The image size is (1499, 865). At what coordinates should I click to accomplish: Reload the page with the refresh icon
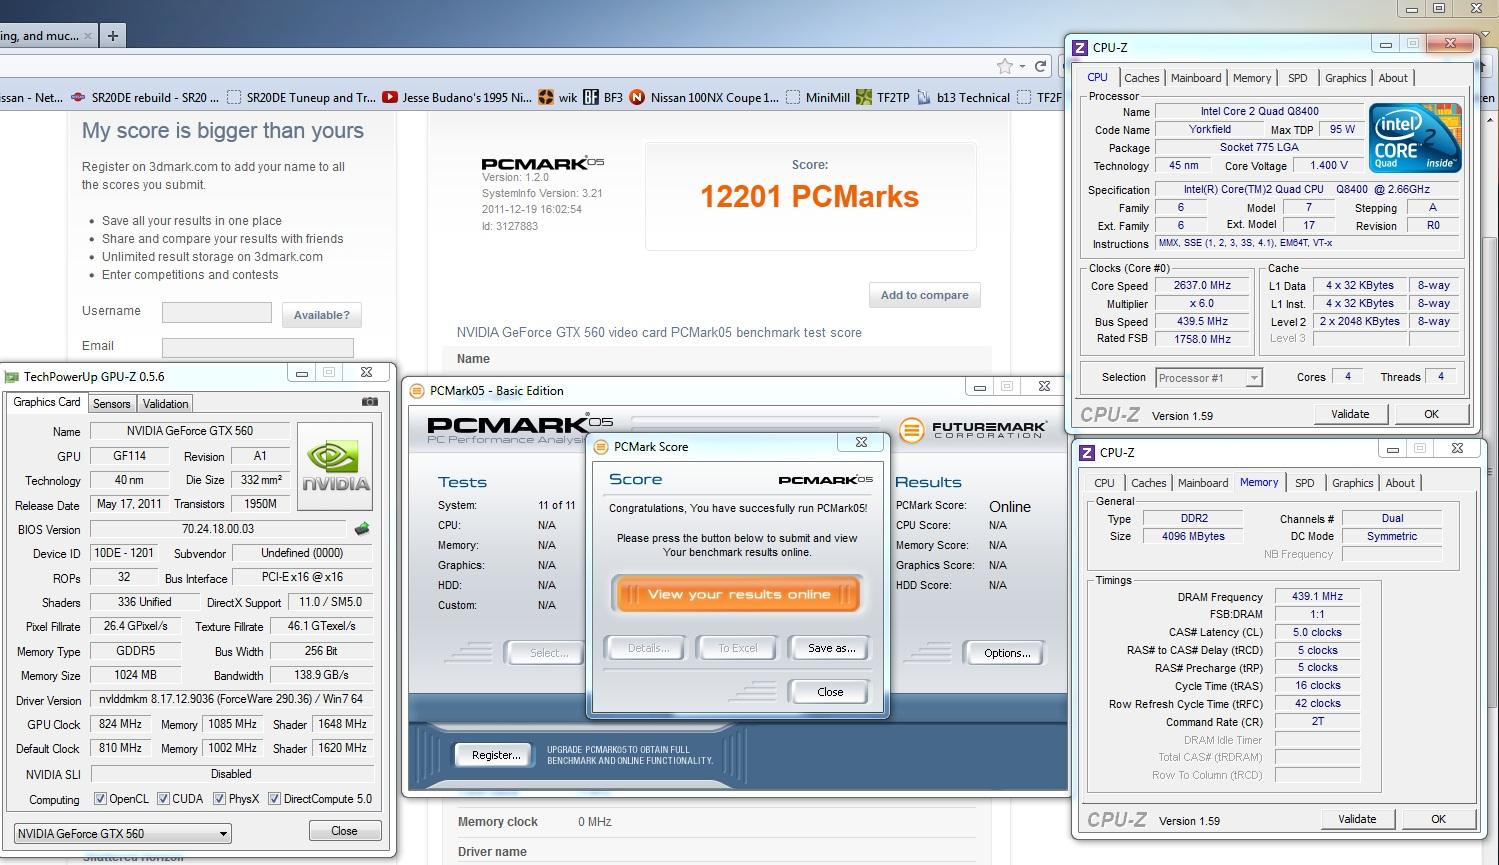point(1040,66)
